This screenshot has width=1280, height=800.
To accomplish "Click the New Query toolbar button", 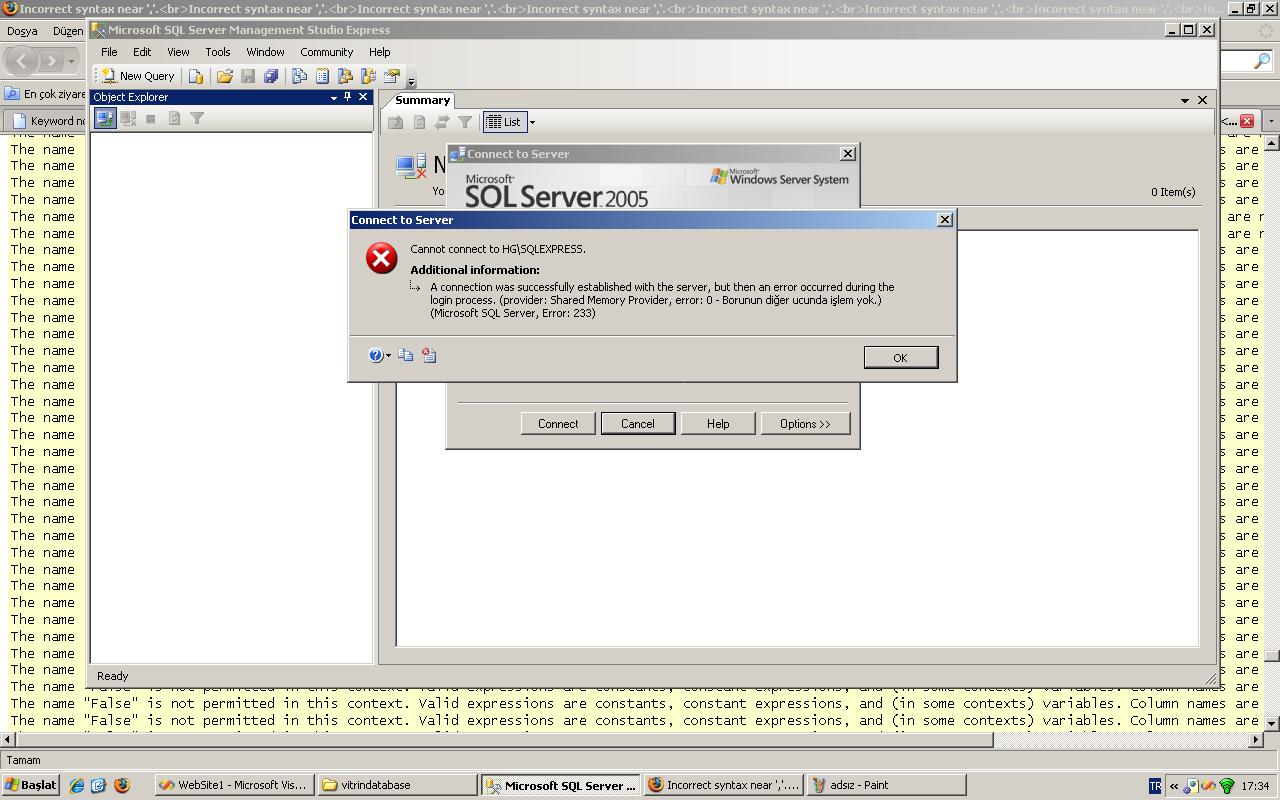I will click(138, 76).
